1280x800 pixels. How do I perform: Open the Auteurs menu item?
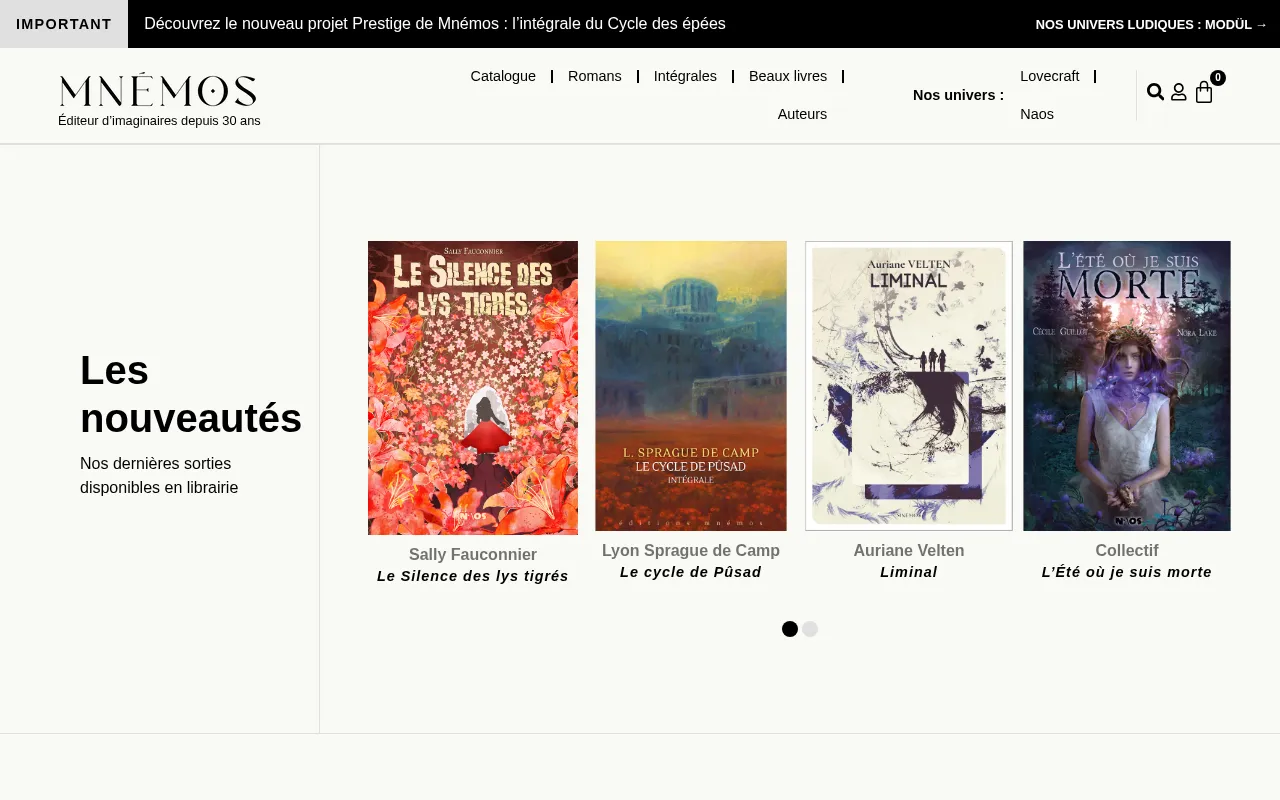point(802,114)
